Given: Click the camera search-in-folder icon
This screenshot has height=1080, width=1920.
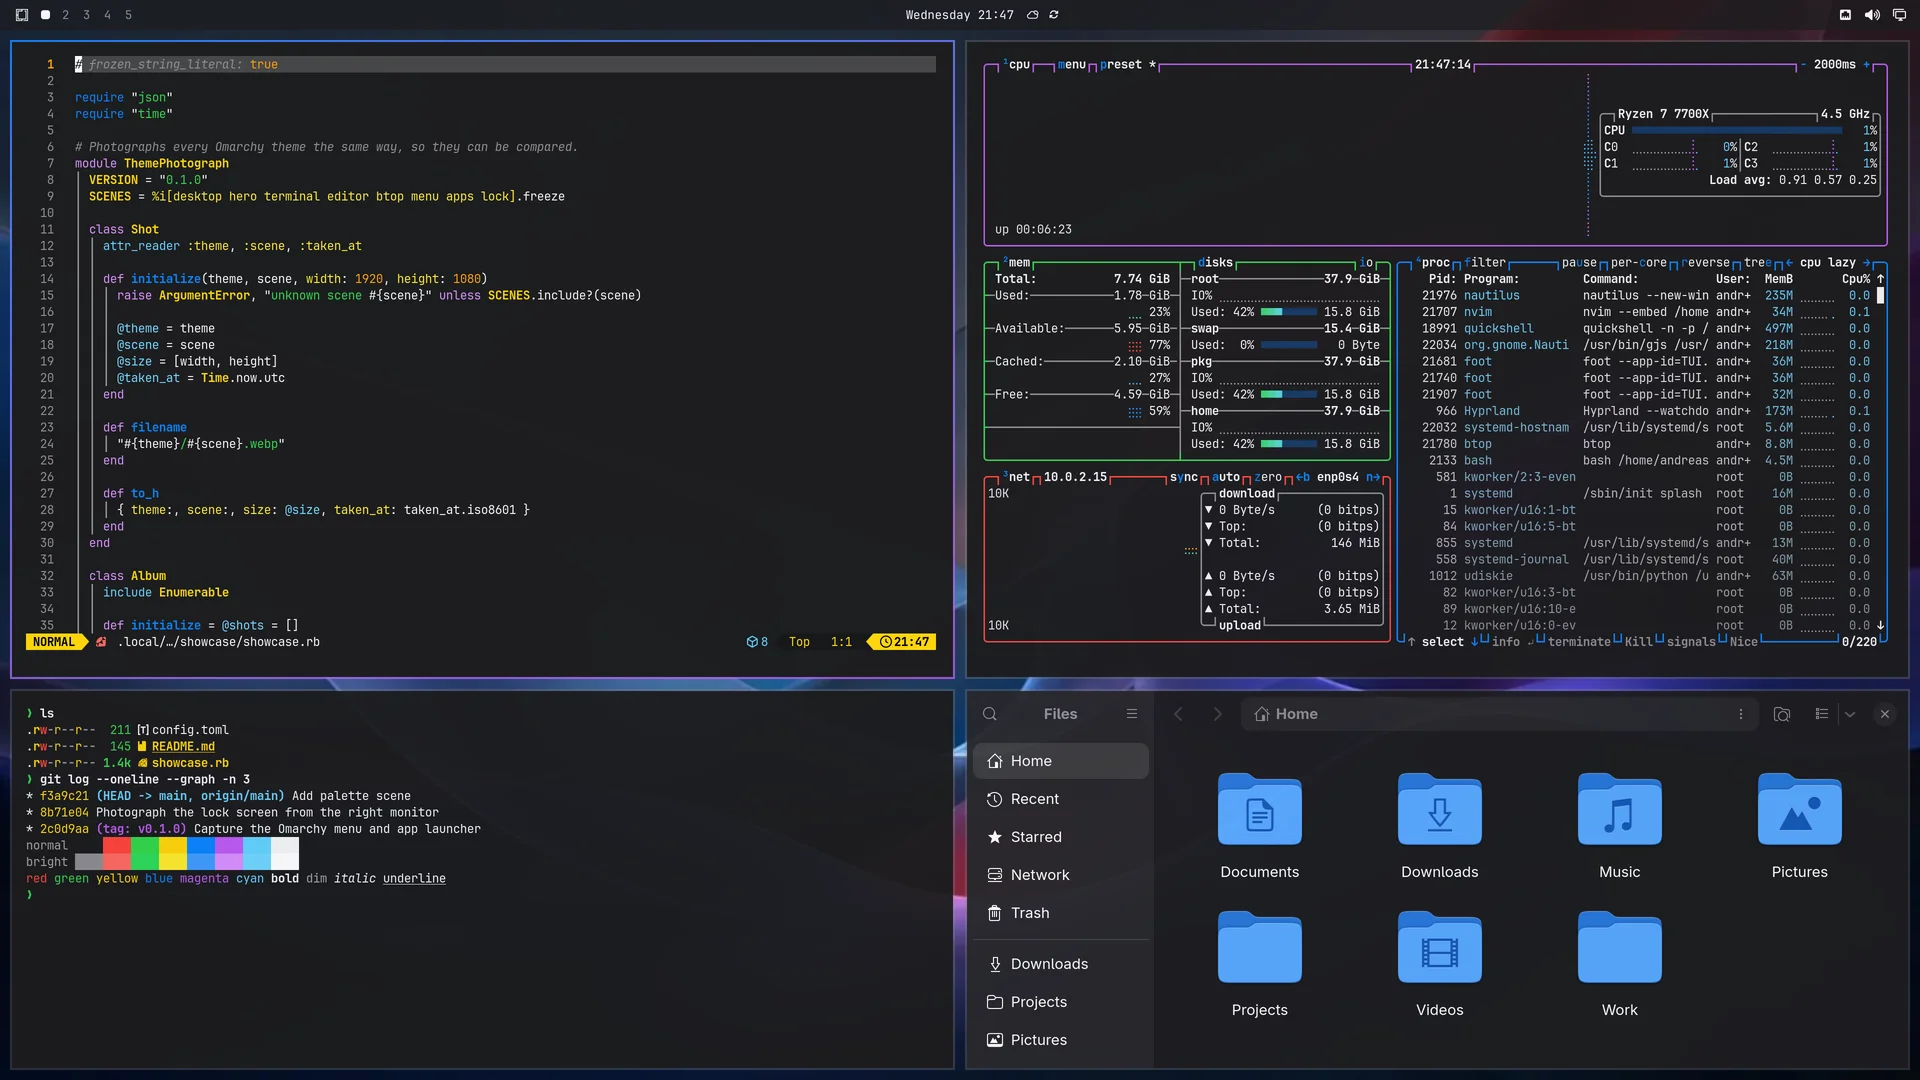Looking at the screenshot, I should pos(1782,714).
